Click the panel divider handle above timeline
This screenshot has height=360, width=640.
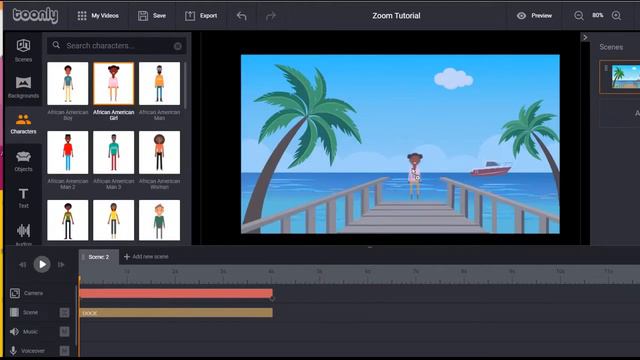tap(370, 247)
